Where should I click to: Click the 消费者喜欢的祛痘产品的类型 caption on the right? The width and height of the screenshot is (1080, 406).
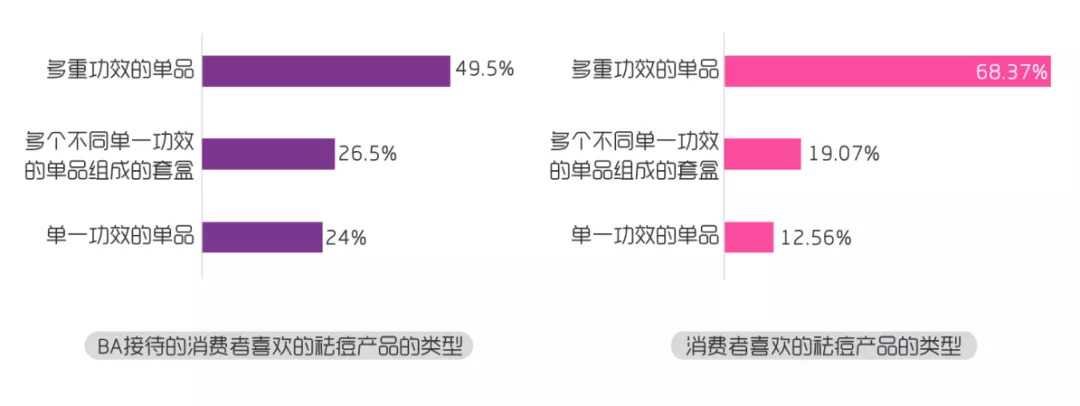click(x=823, y=346)
